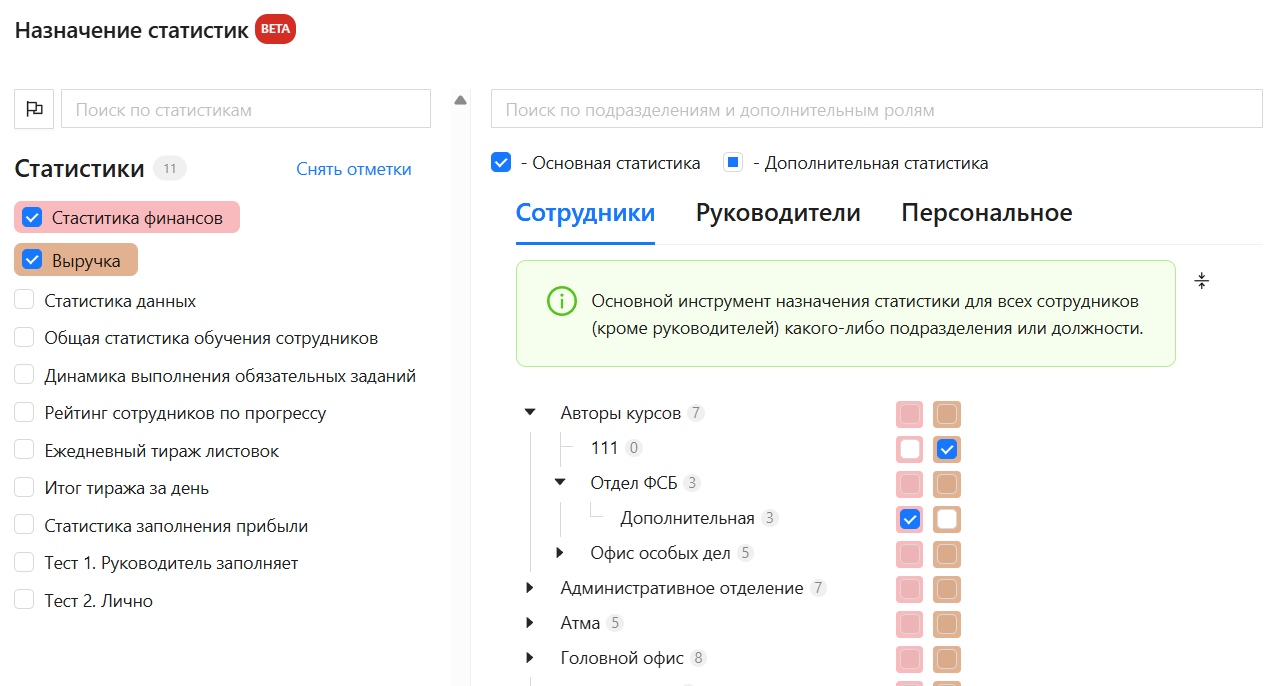The height and width of the screenshot is (686, 1270).
Task: Open the Персональное tab
Action: point(986,213)
